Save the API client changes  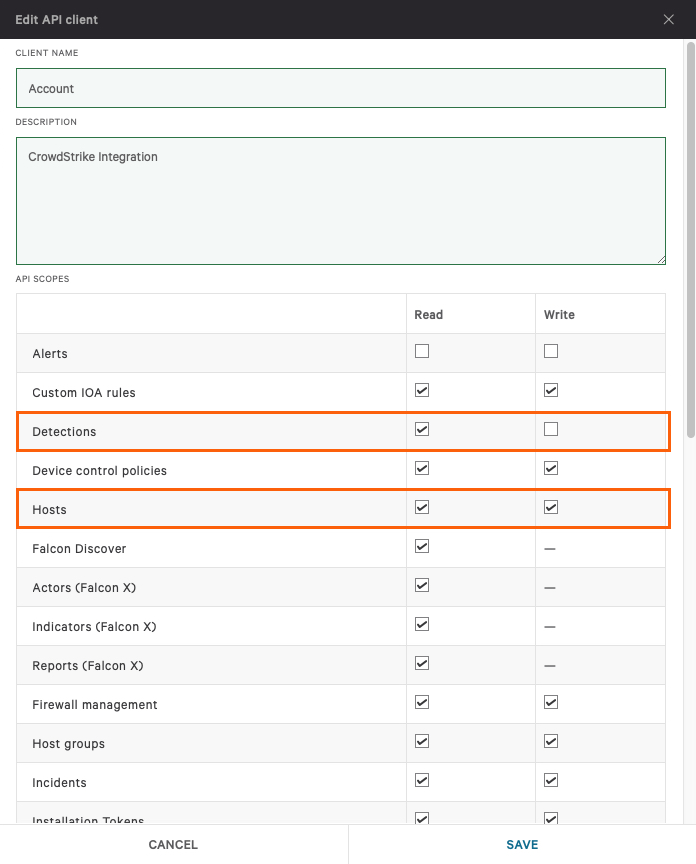(x=521, y=844)
